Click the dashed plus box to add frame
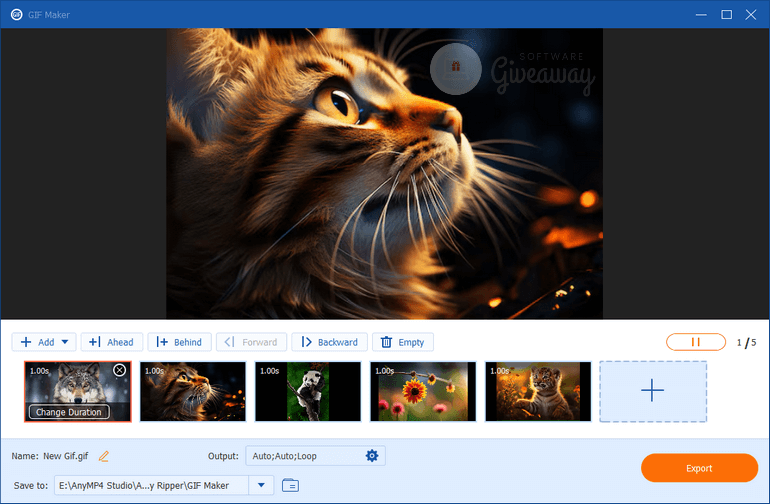Screen dimensions: 770x504 pyautogui.click(x=653, y=392)
